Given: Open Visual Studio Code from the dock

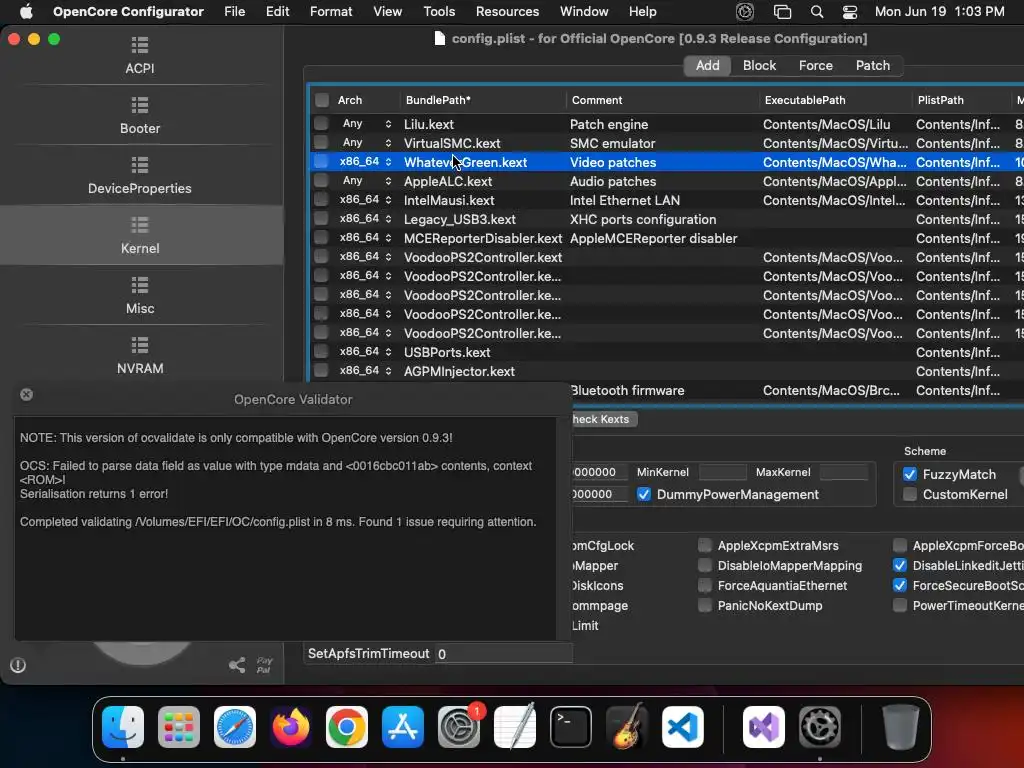Looking at the screenshot, I should click(x=683, y=727).
